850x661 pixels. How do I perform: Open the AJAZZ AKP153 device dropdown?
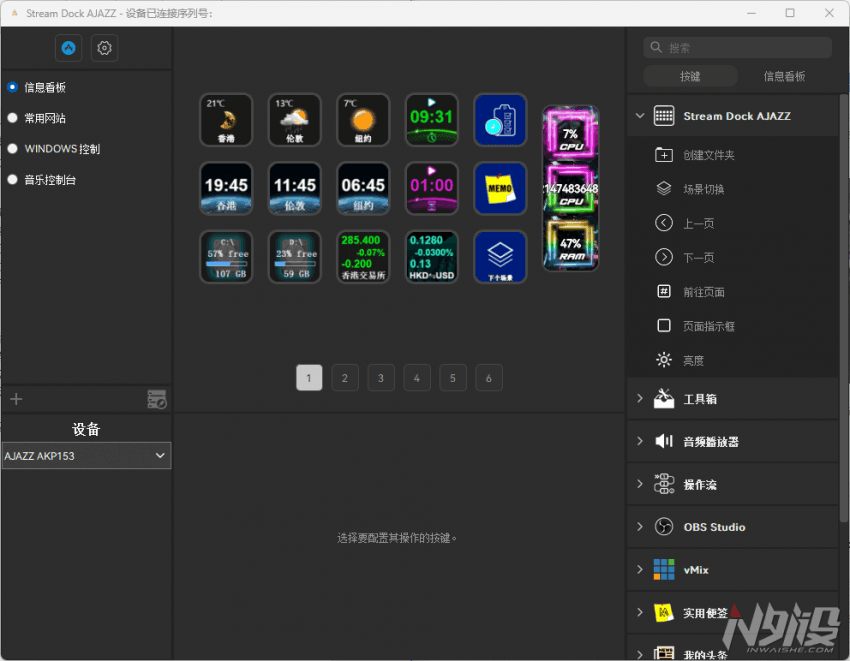click(86, 455)
